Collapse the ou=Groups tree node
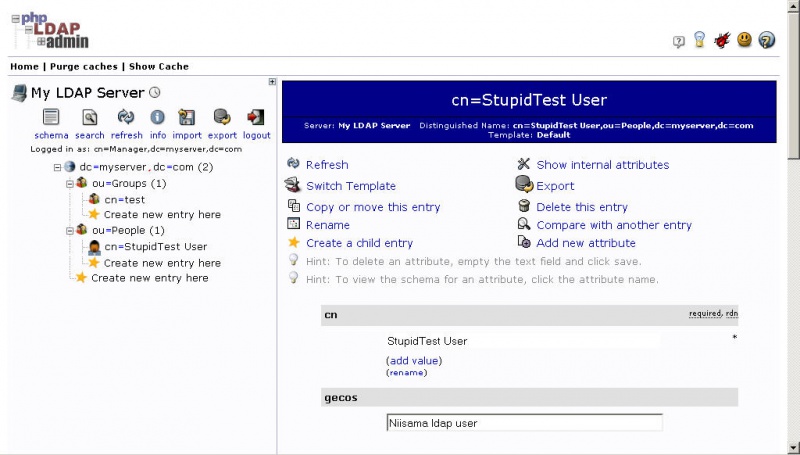The image size is (800, 455). click(x=70, y=184)
